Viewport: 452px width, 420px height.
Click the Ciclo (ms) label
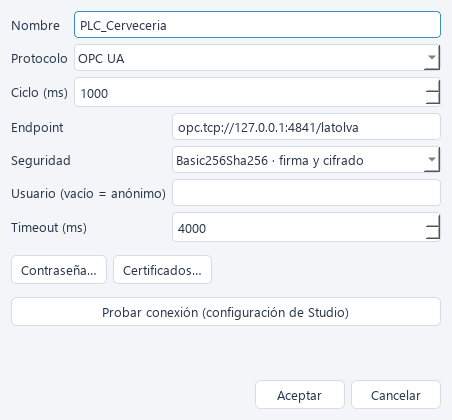39,92
